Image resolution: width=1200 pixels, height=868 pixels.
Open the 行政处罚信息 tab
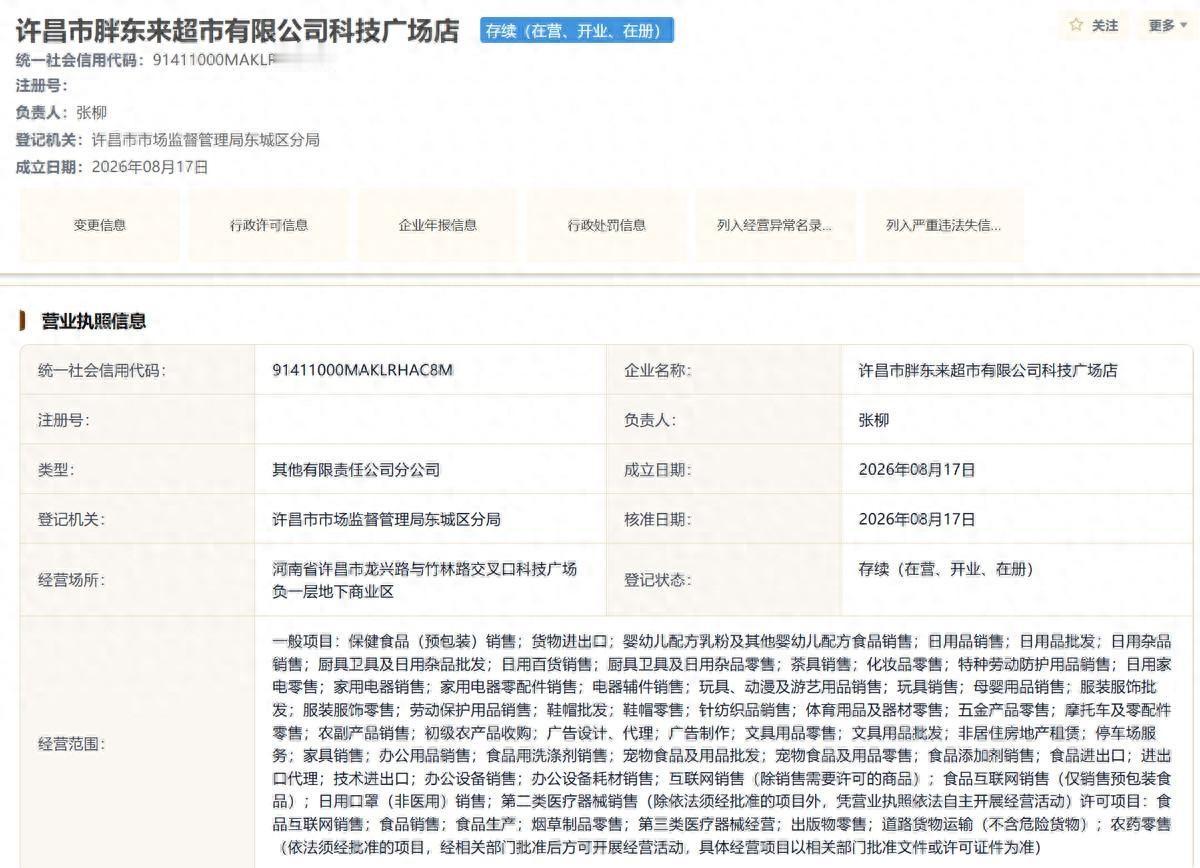(607, 225)
